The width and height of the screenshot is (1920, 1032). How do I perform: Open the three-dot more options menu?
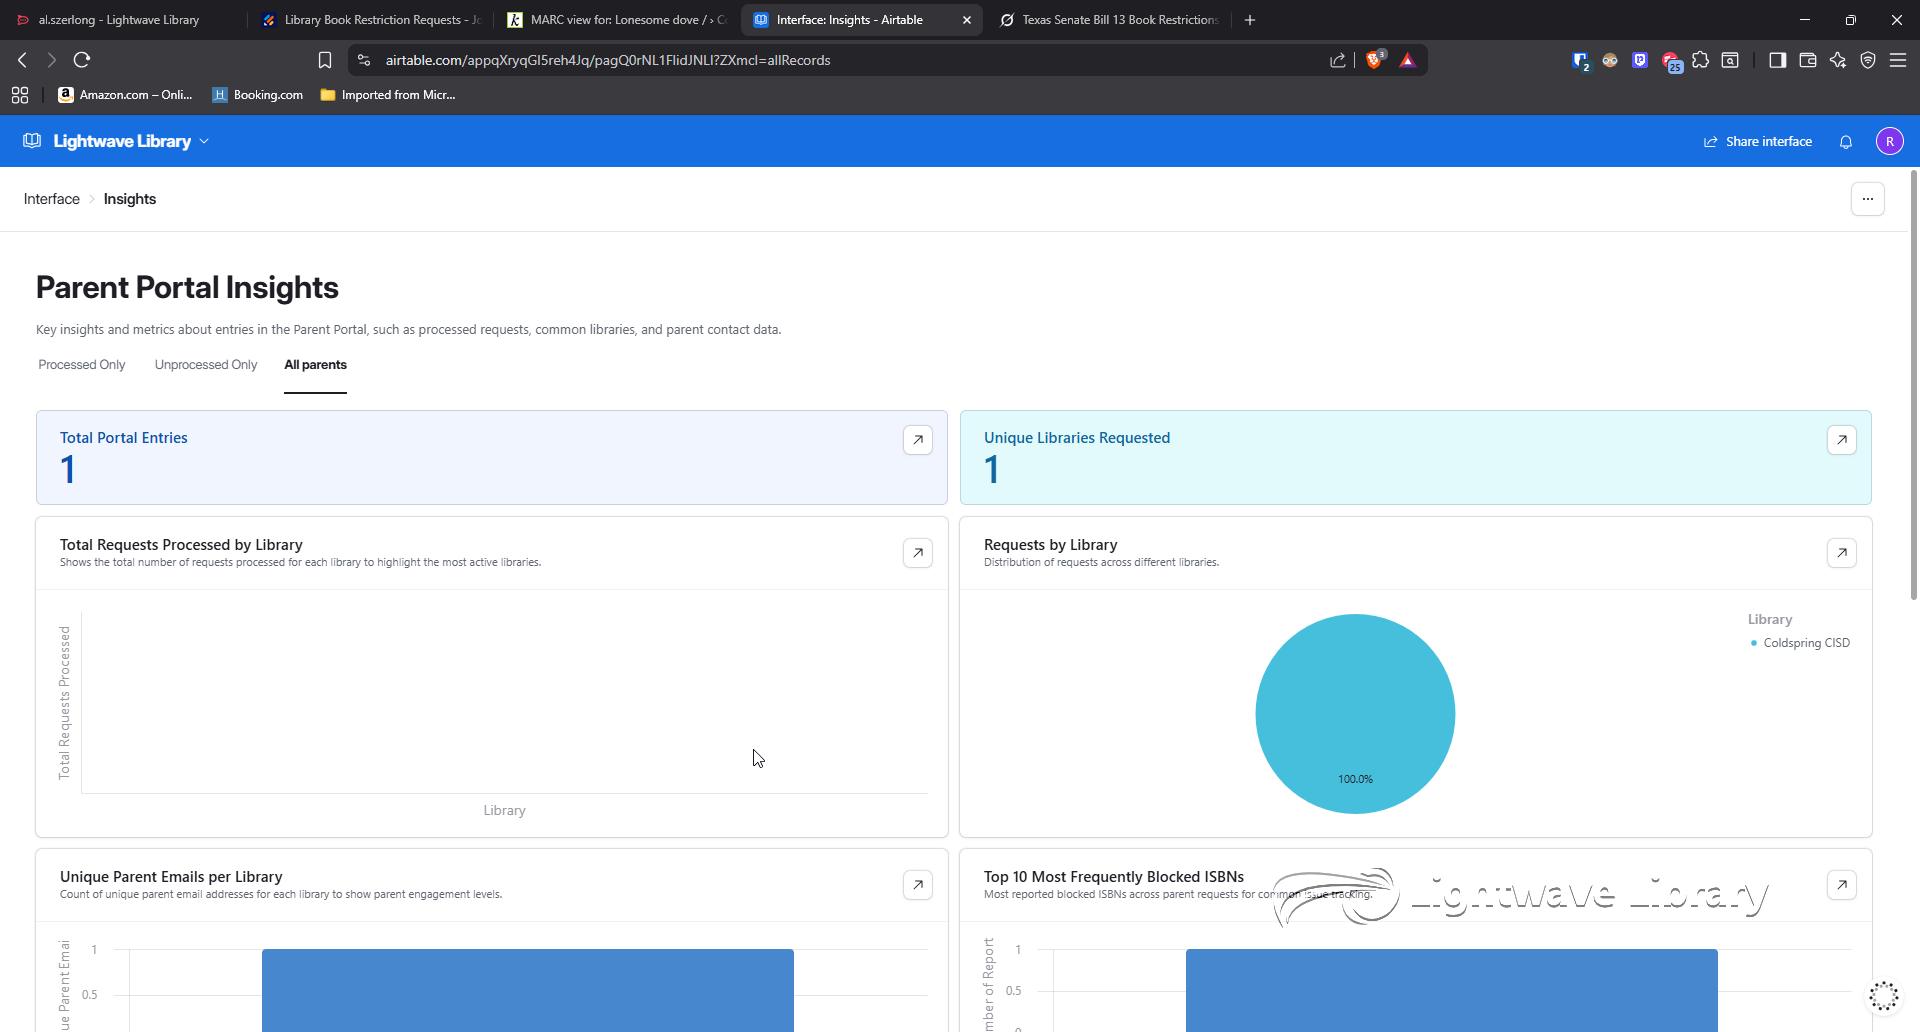click(x=1867, y=199)
